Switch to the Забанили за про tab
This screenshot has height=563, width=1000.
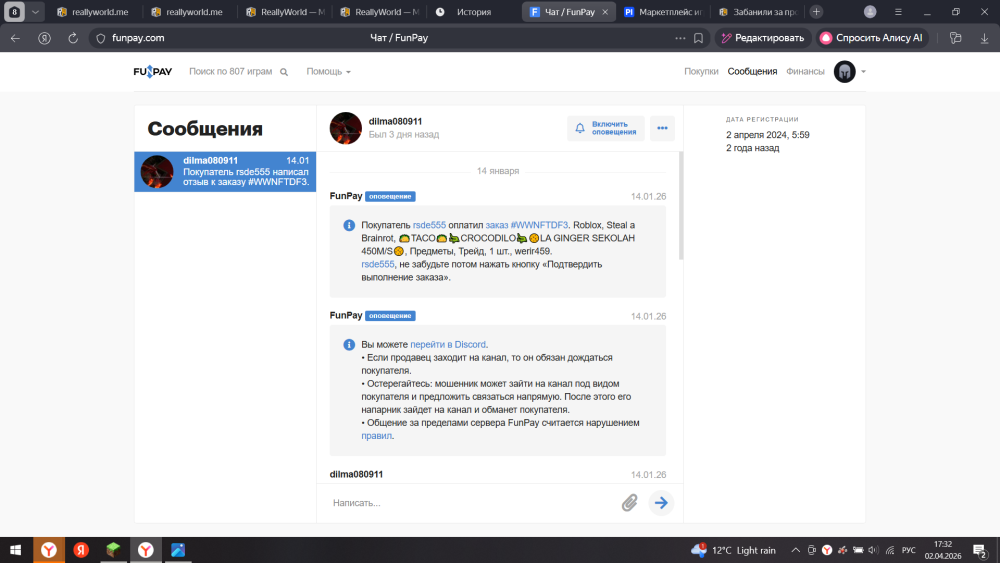coord(758,12)
